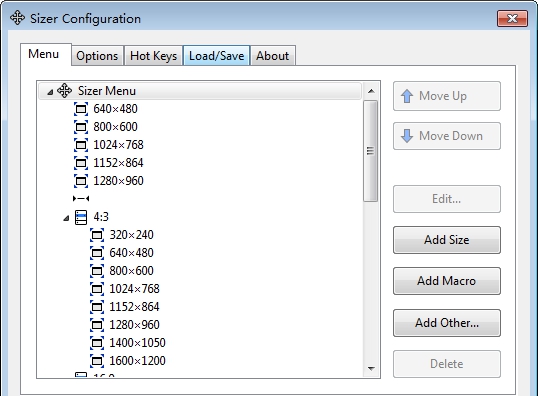Select 640×480 text under 4:3

(131, 253)
